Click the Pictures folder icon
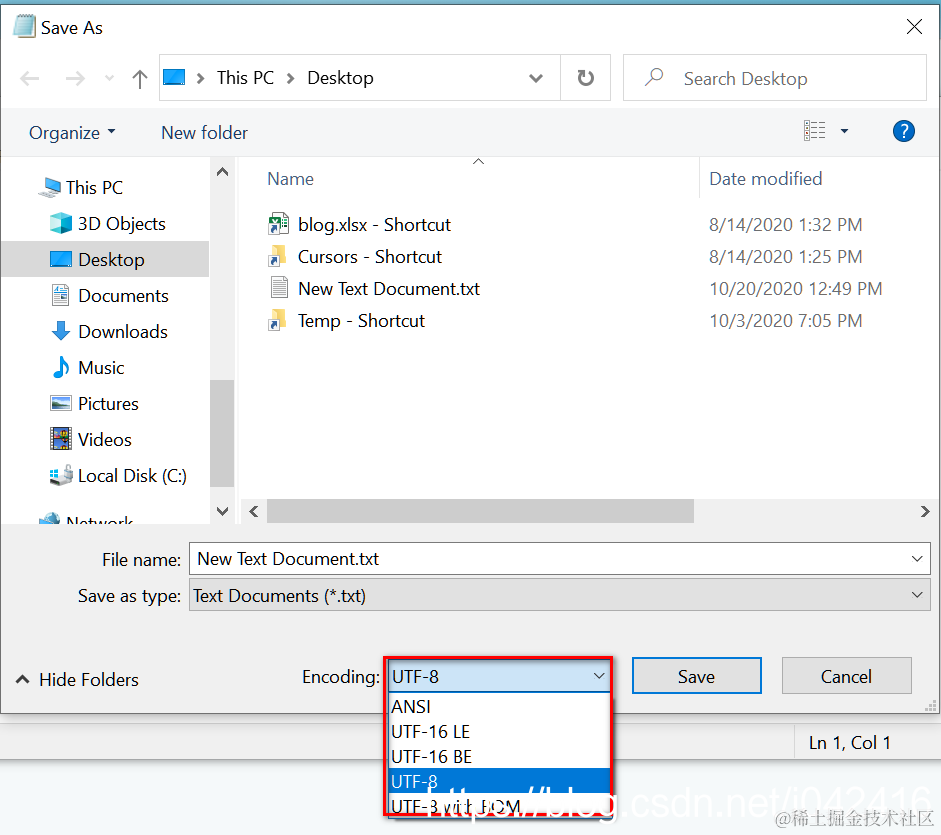This screenshot has height=835, width=941. tap(61, 403)
